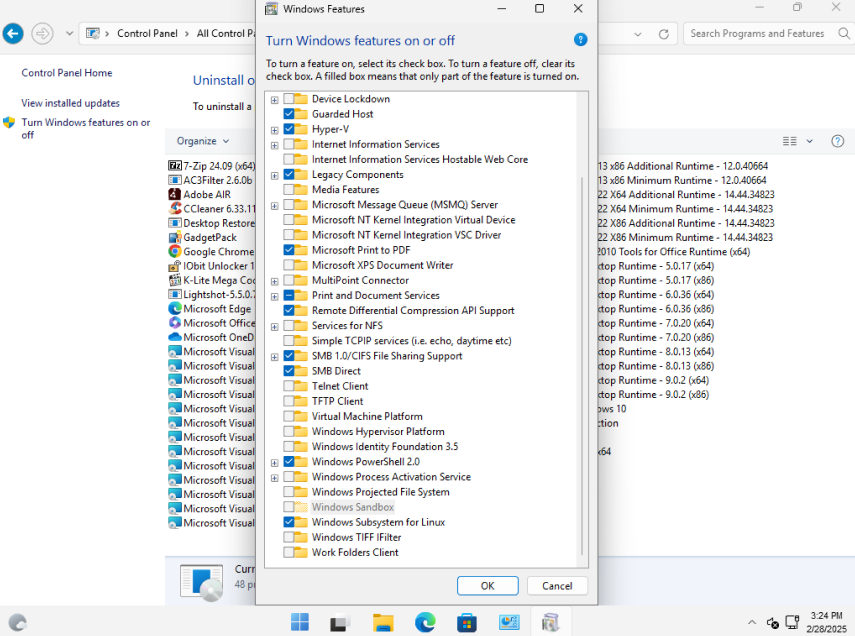Viewport: 855px width, 636px height.
Task: Check the Windows Hypervisor Platform box
Action: (x=289, y=431)
